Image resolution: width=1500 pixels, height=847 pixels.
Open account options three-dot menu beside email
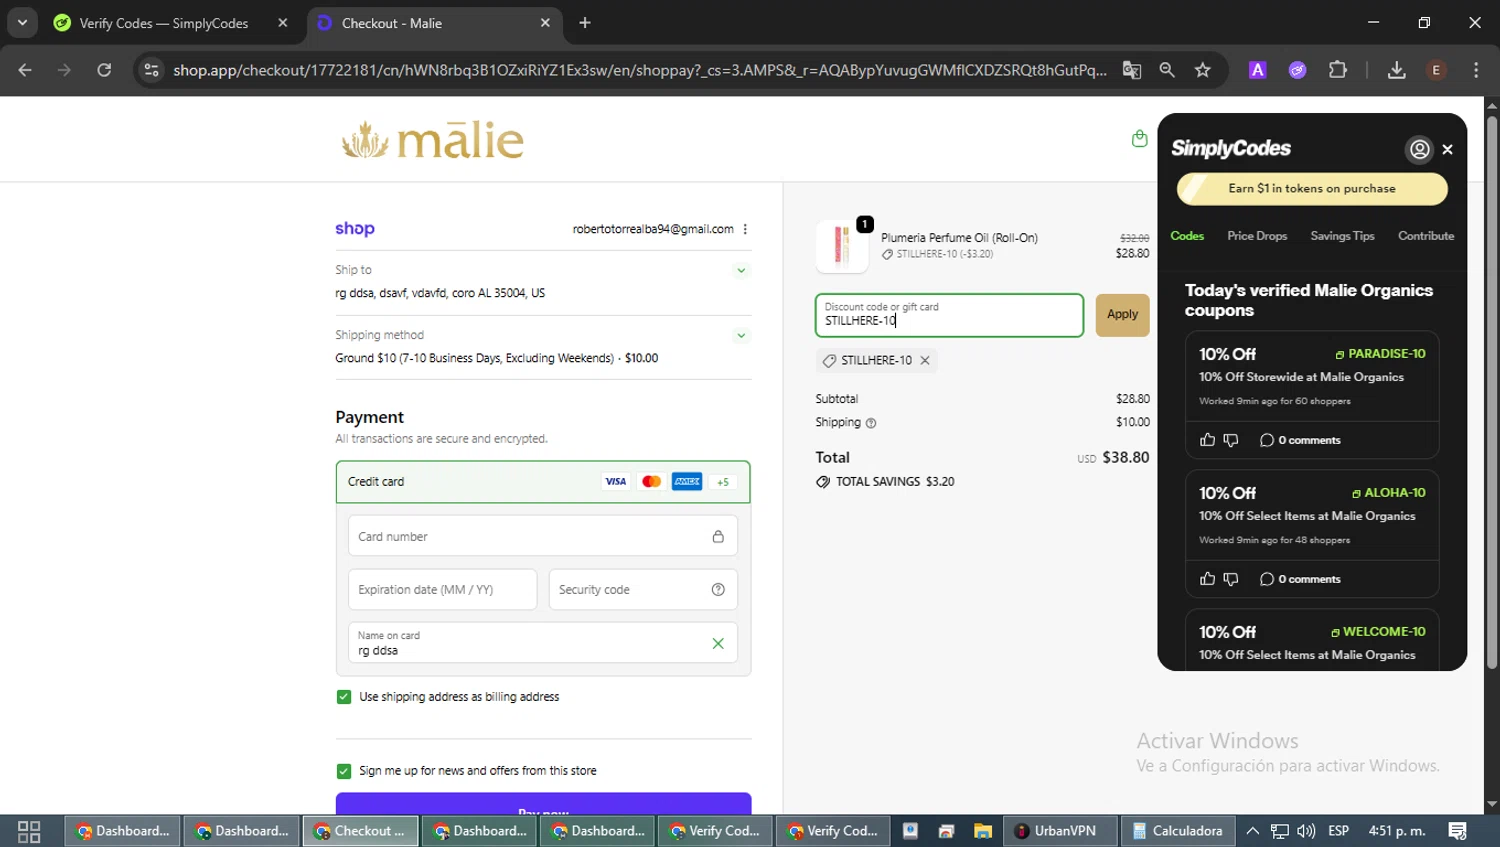pyautogui.click(x=745, y=229)
